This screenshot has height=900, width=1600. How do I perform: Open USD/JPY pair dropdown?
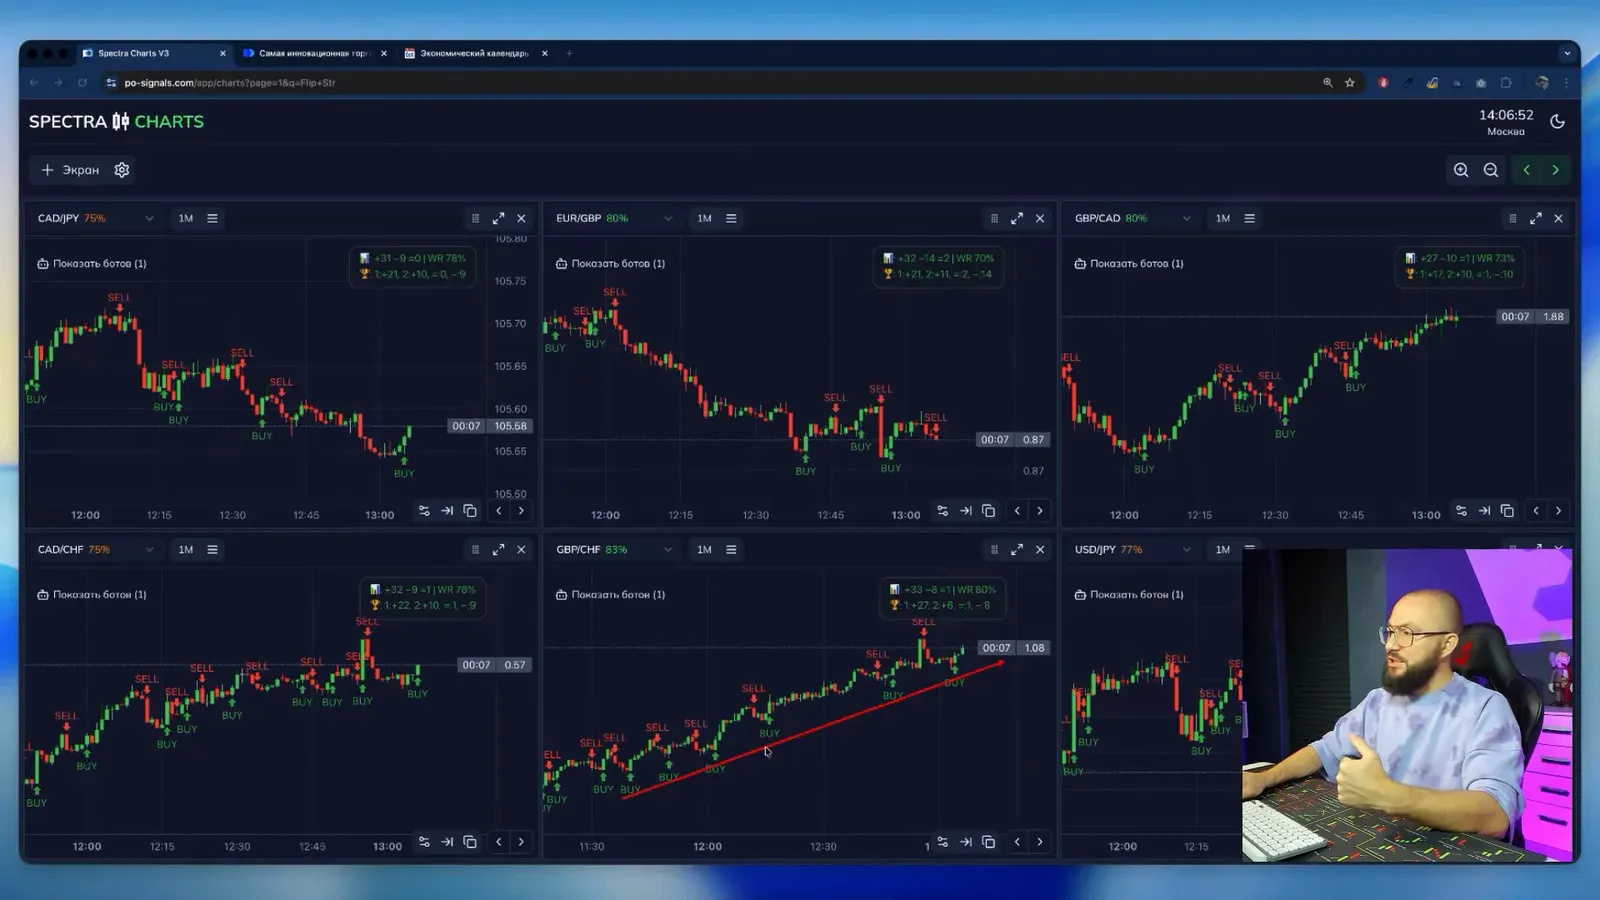[x=1133, y=549]
